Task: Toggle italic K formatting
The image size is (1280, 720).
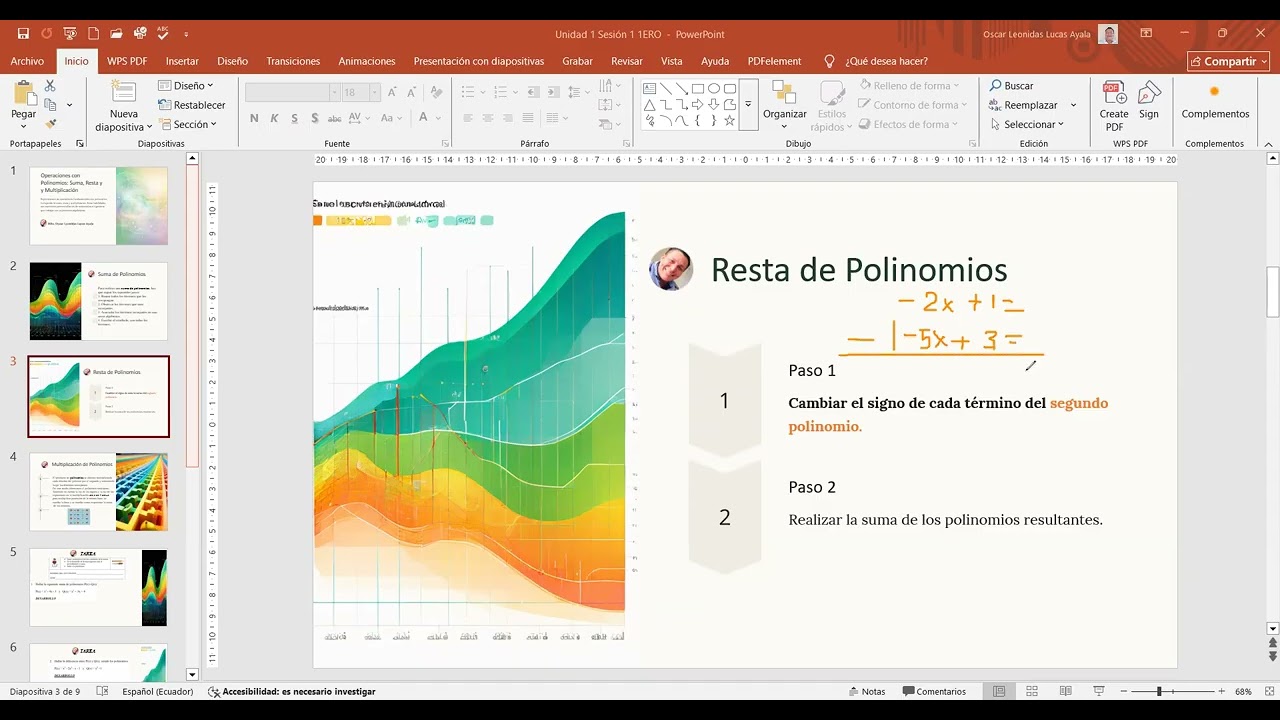Action: pos(274,118)
